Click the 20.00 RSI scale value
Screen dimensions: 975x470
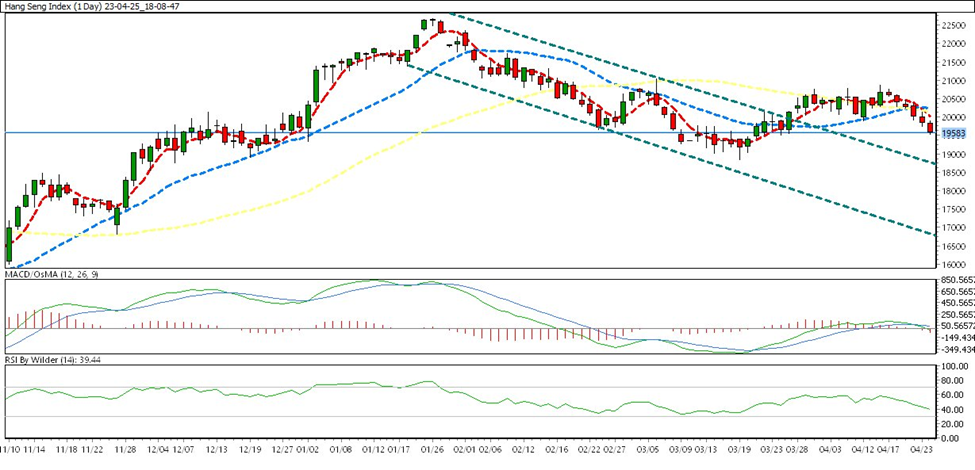pyautogui.click(x=951, y=424)
